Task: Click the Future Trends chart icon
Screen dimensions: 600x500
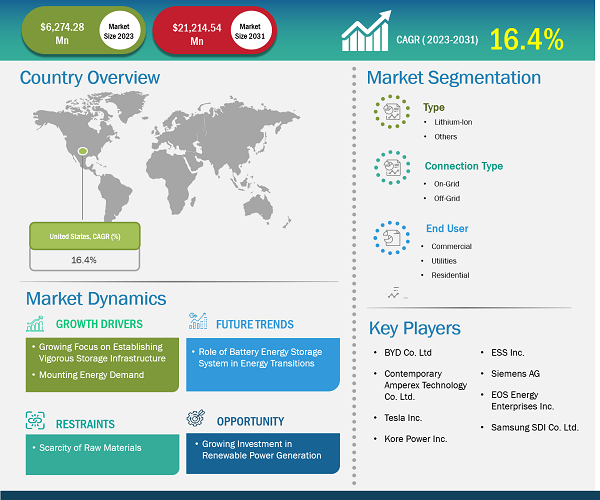Action: tap(198, 321)
